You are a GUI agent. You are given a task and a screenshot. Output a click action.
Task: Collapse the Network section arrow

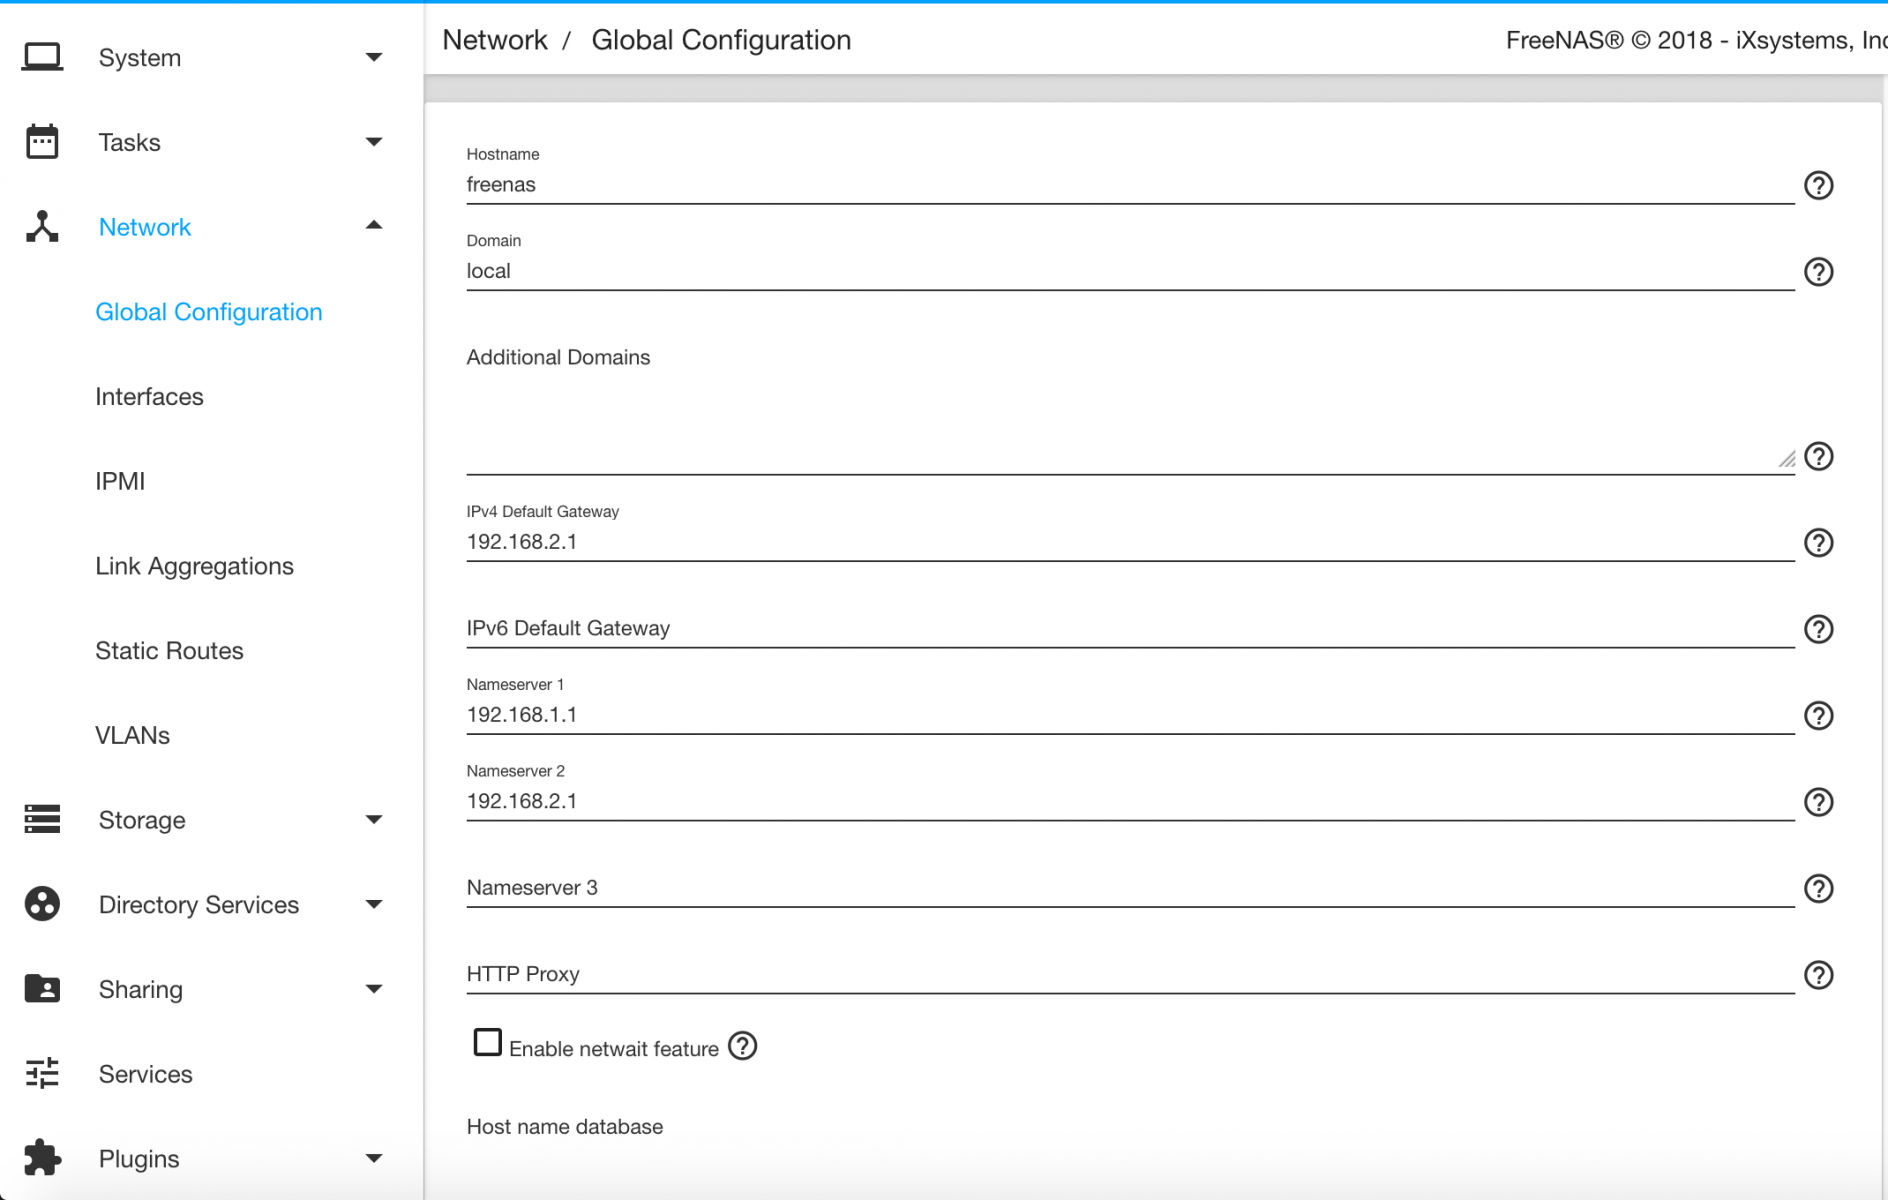374,226
